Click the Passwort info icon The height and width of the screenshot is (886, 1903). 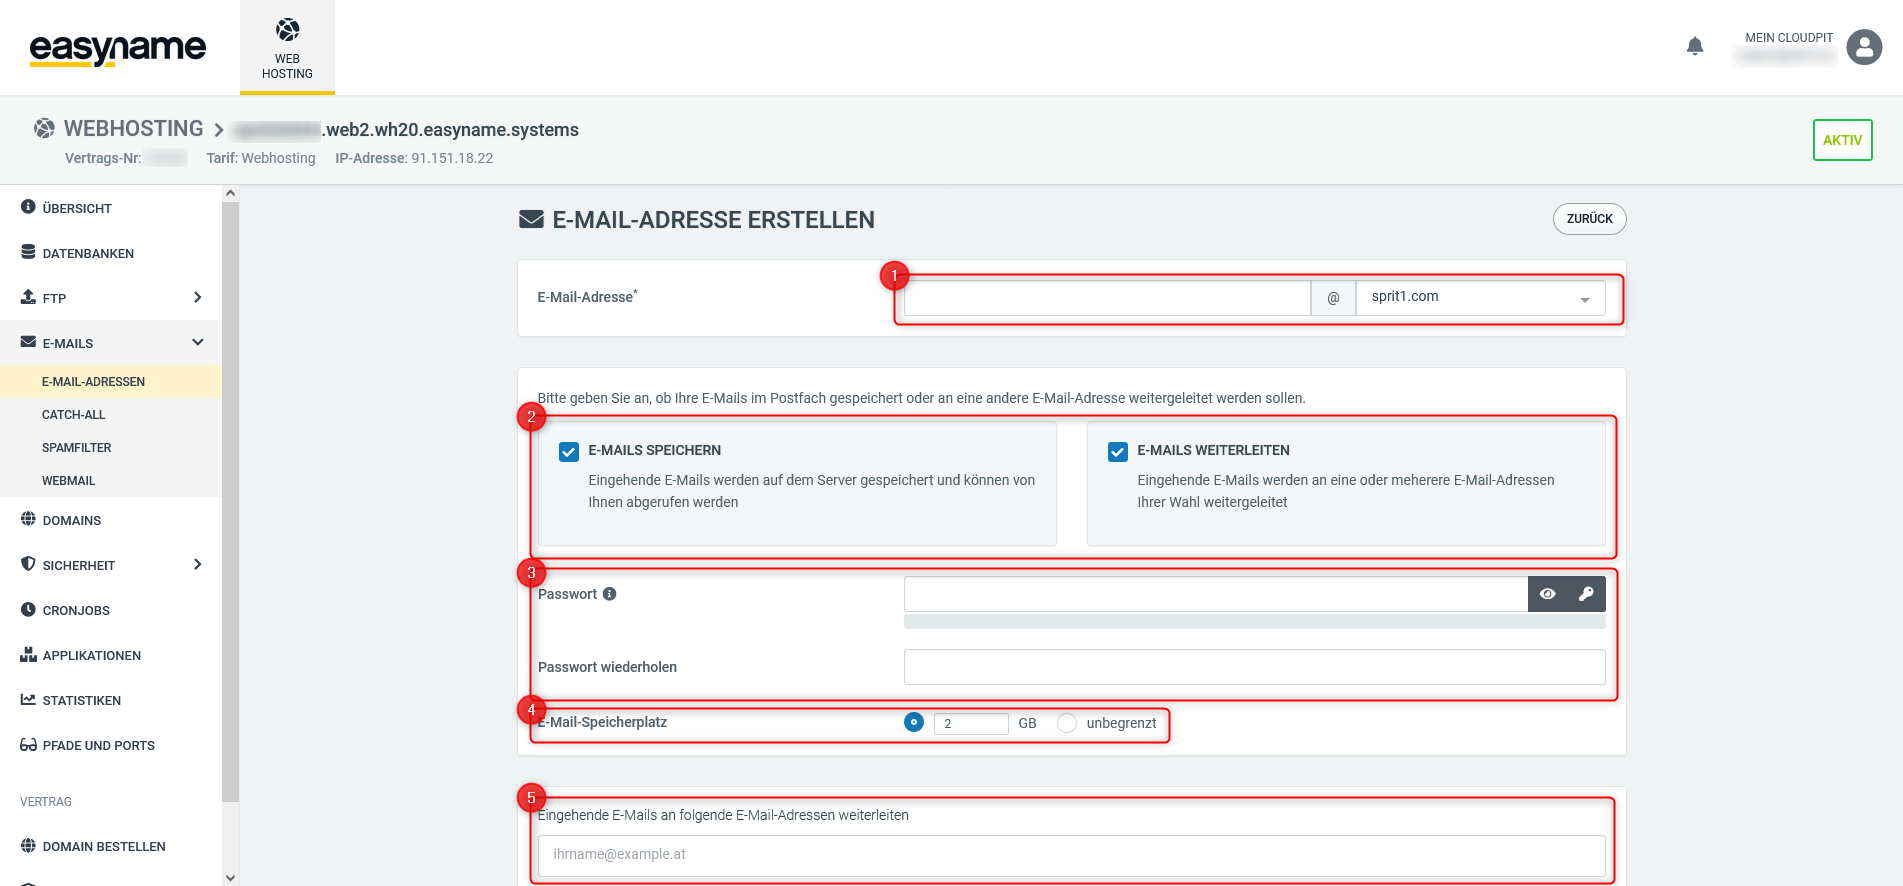tap(610, 594)
